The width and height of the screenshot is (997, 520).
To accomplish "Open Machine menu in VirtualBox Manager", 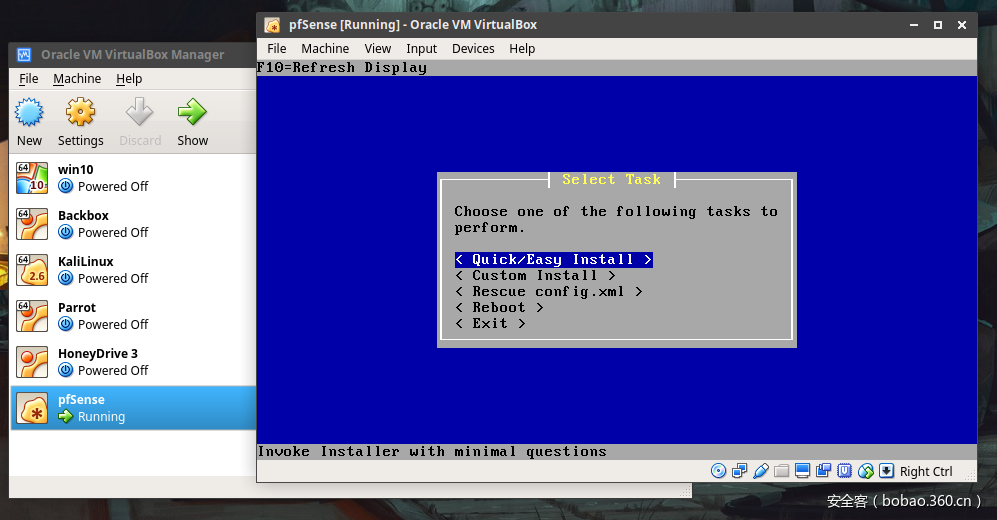I will [77, 78].
